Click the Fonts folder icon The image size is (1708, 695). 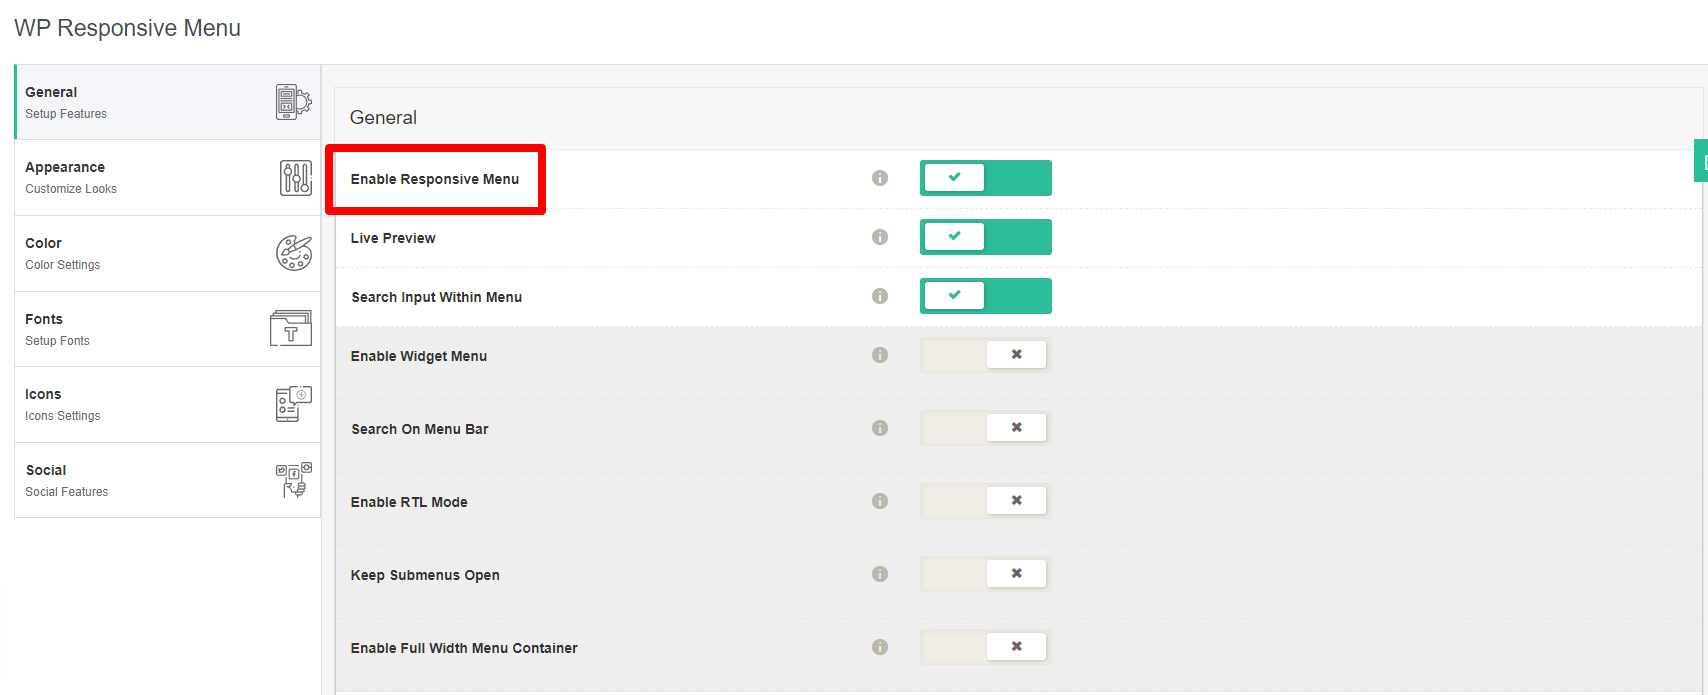tap(291, 328)
